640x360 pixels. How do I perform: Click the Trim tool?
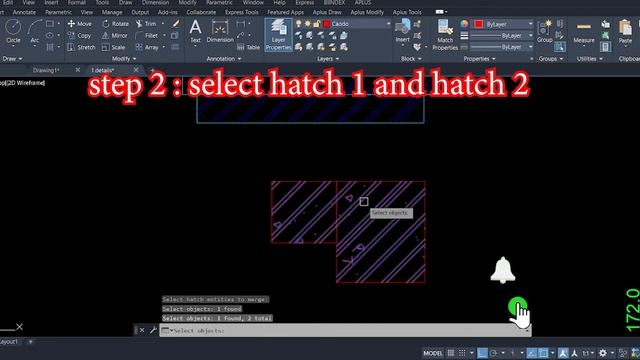pos(146,24)
